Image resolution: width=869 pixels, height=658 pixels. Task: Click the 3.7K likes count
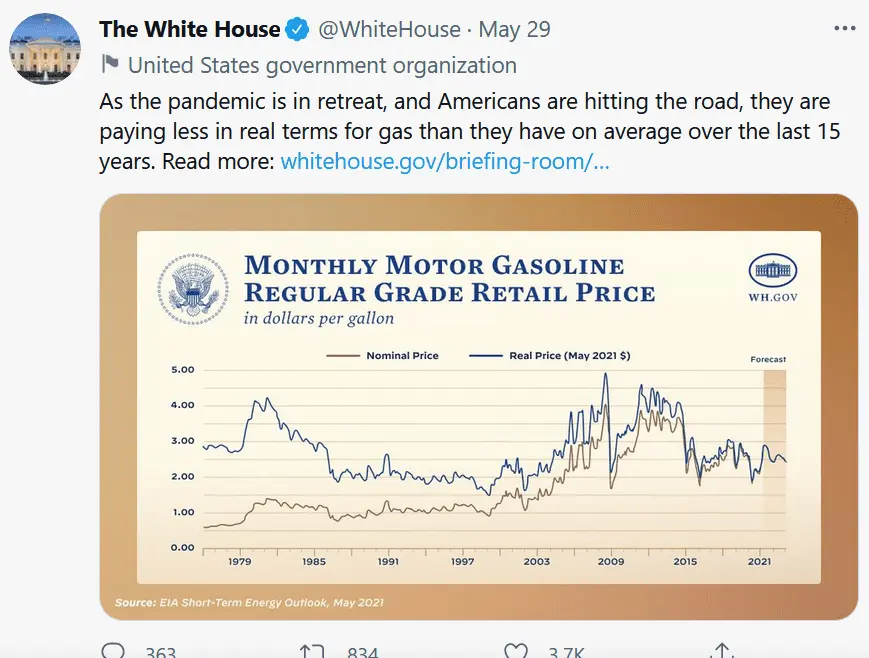(564, 653)
